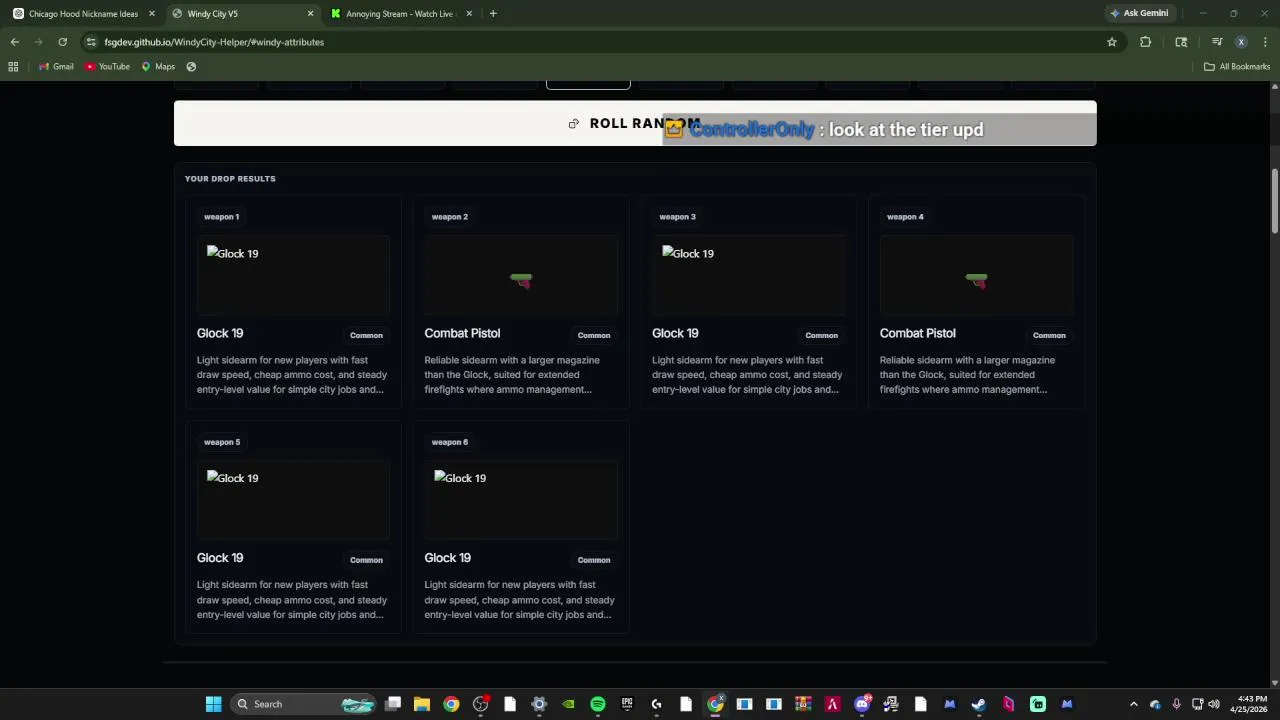Click the weapon 3 label
The height and width of the screenshot is (720, 1280).
(x=677, y=216)
